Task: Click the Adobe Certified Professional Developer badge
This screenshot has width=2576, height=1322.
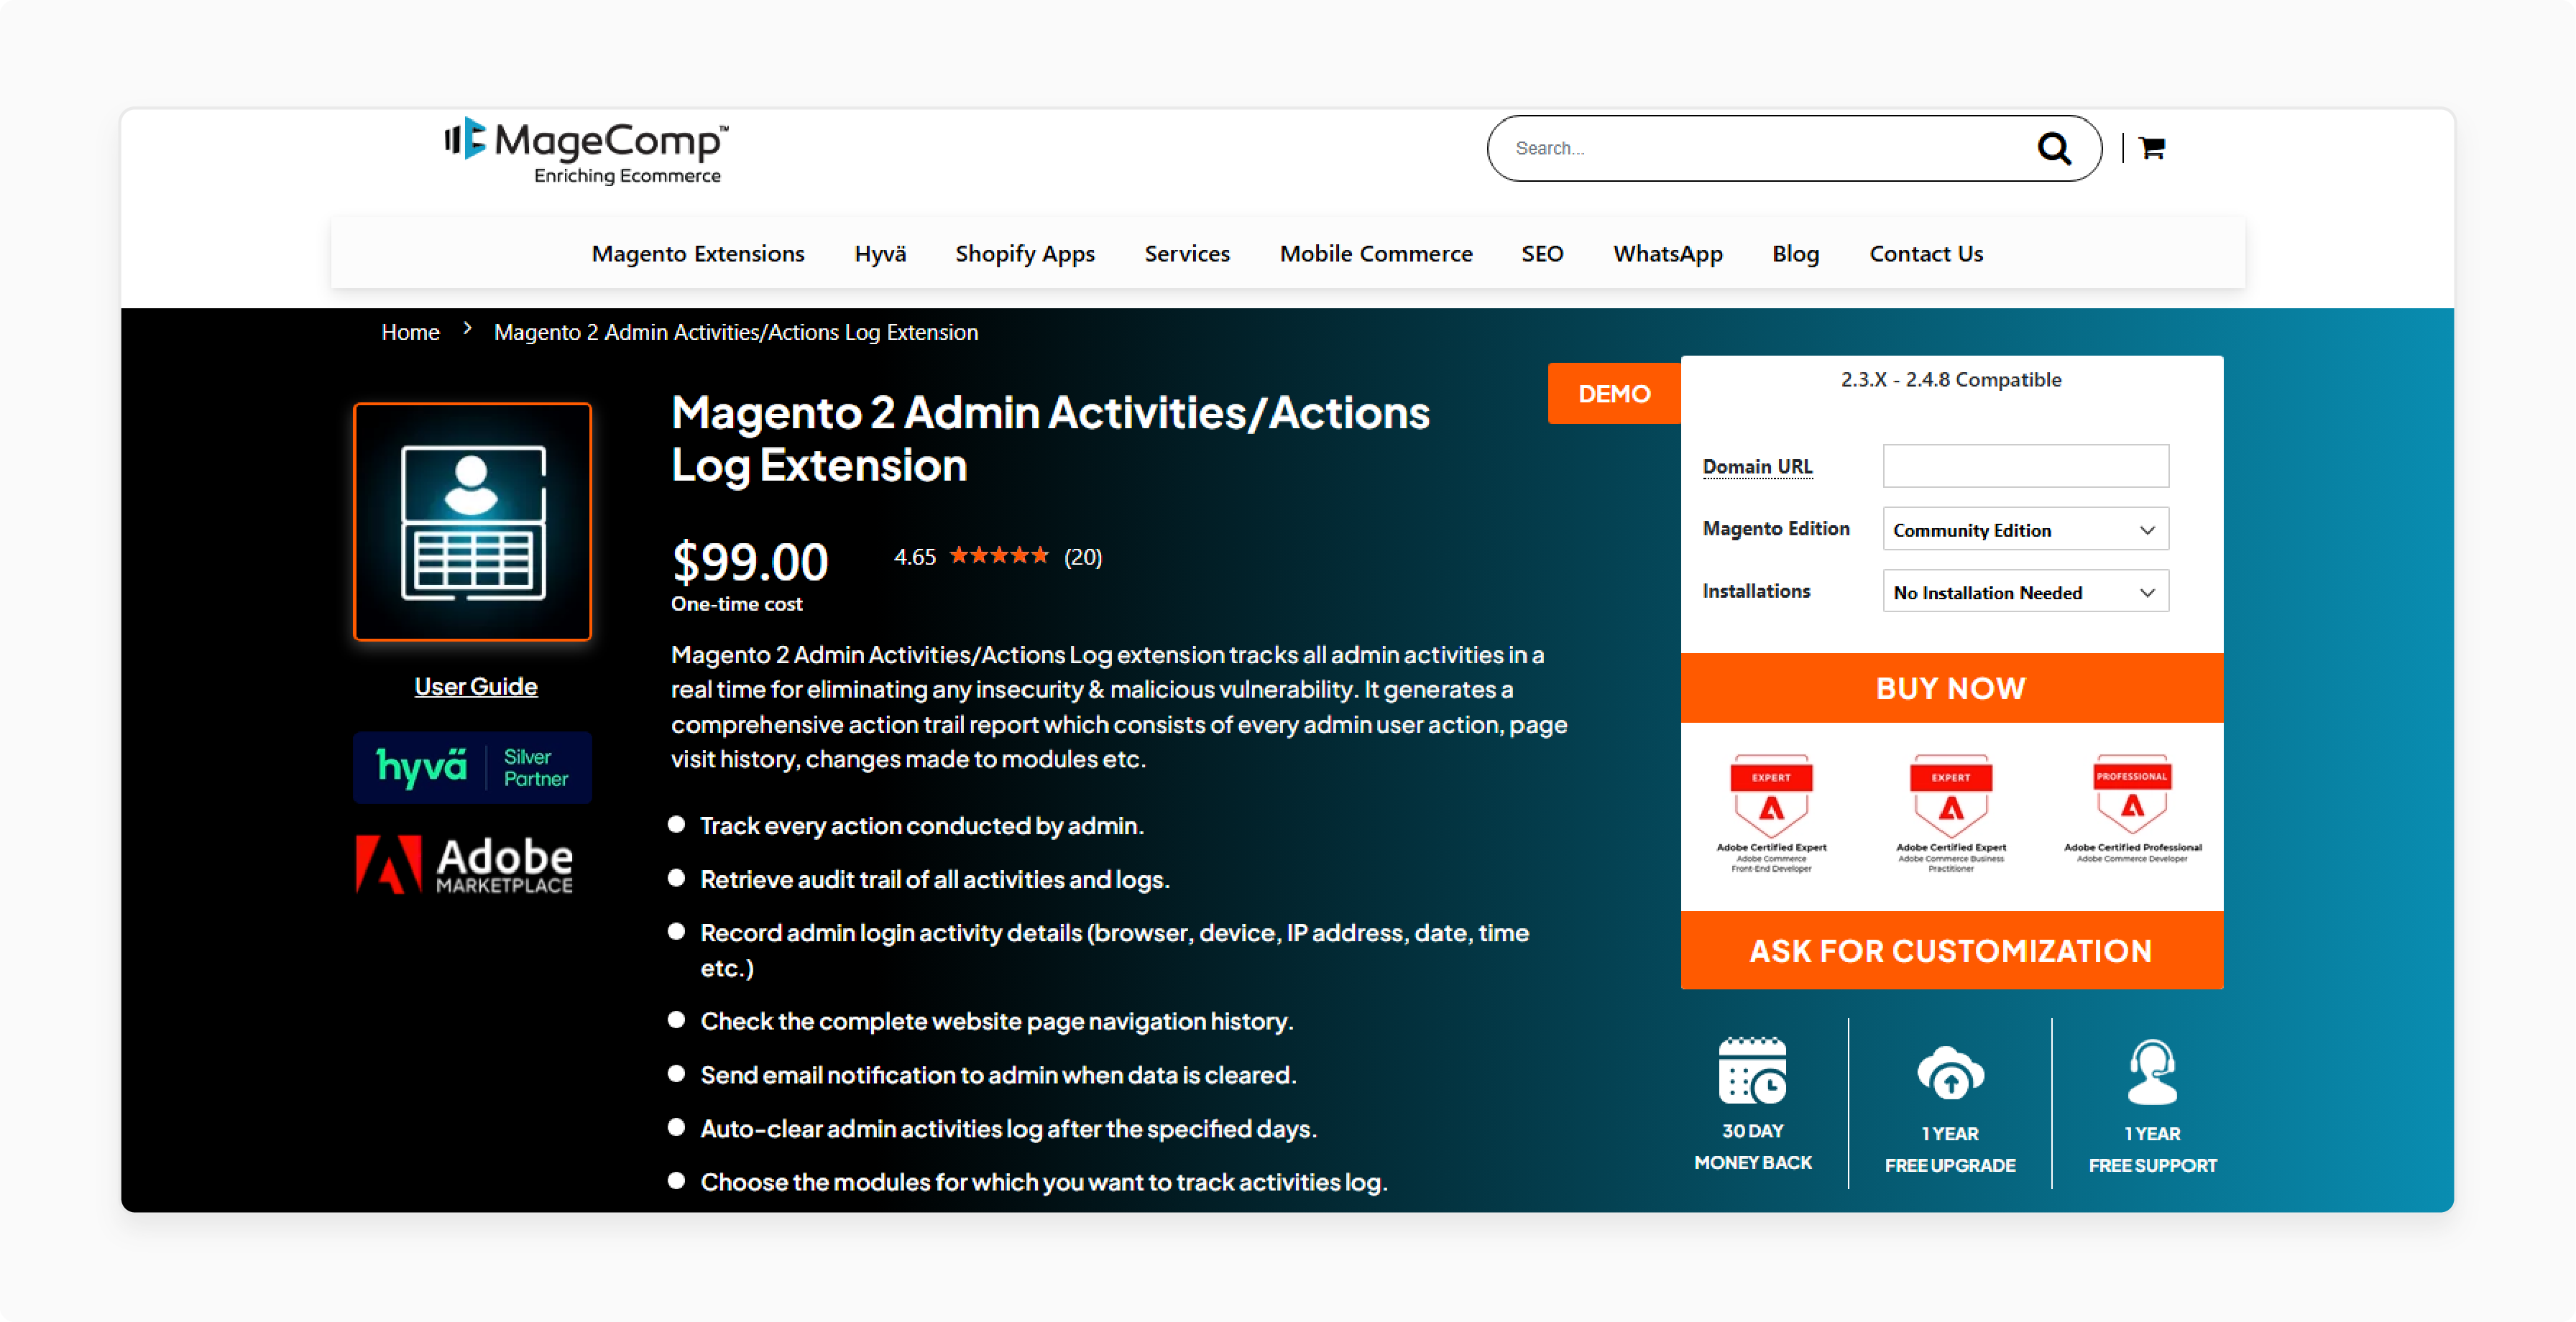Action: [x=2132, y=809]
